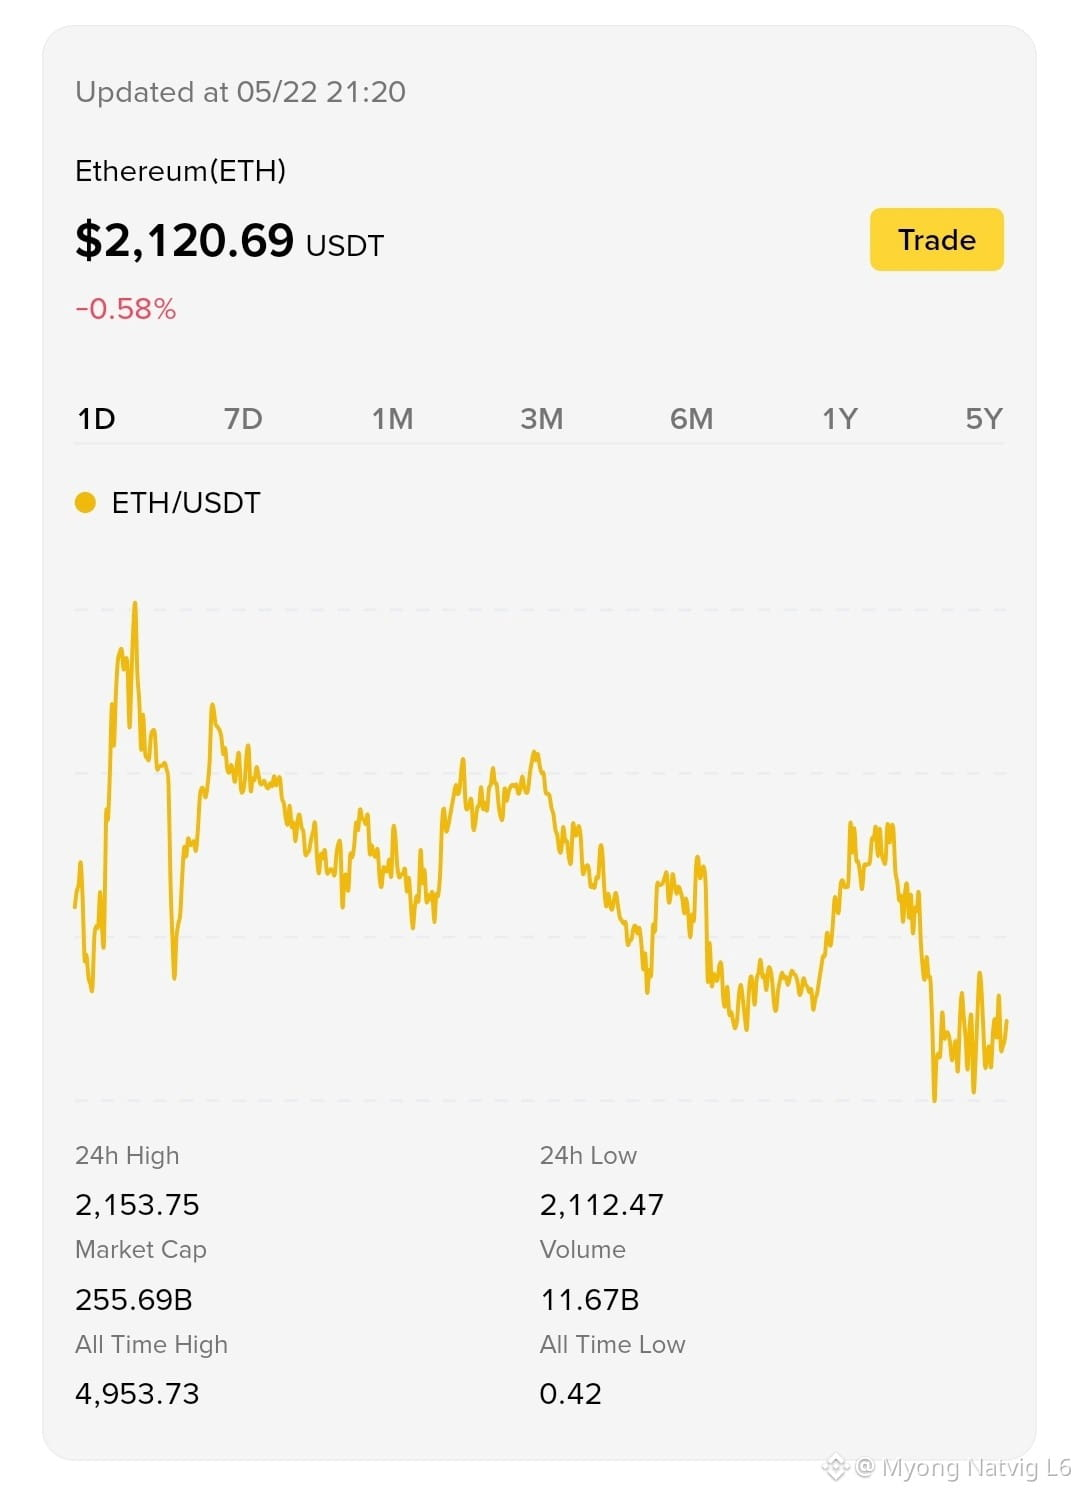Image resolution: width=1079 pixels, height=1492 pixels.
Task: Toggle the yellow ETH/USDT legend dot
Action: point(85,502)
